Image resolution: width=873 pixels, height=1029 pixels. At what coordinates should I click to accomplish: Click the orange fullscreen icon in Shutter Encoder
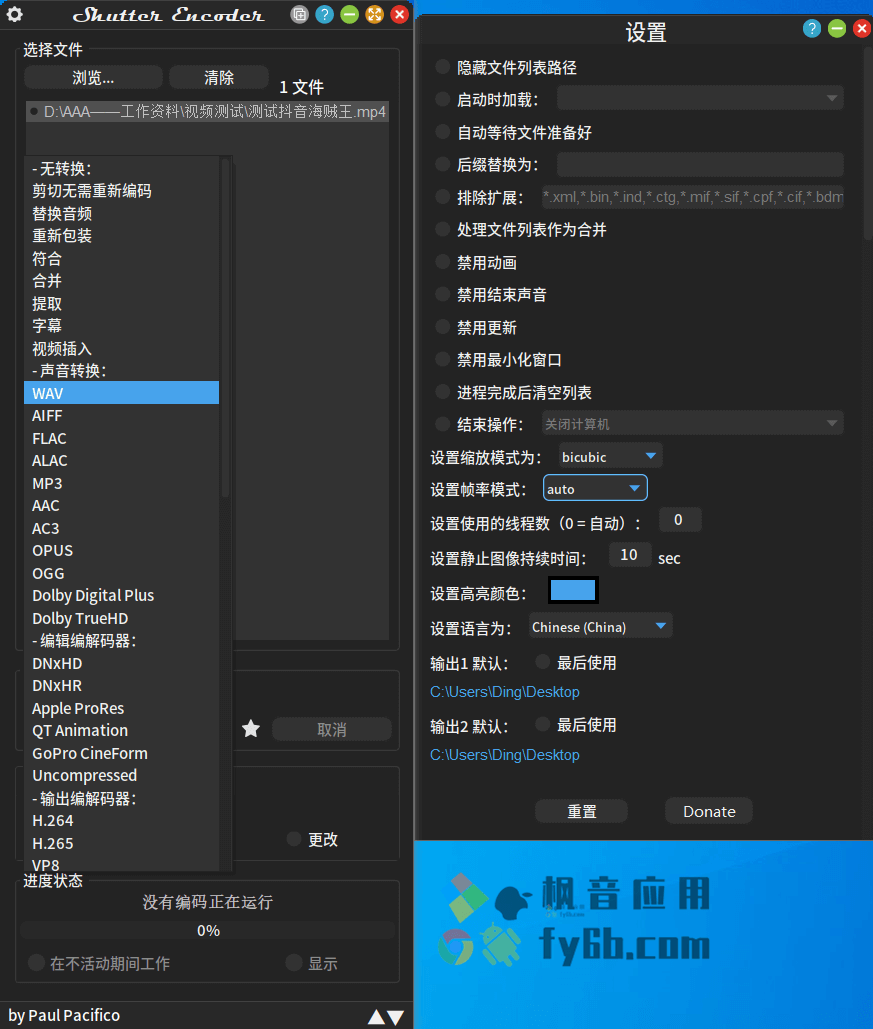pyautogui.click(x=374, y=14)
